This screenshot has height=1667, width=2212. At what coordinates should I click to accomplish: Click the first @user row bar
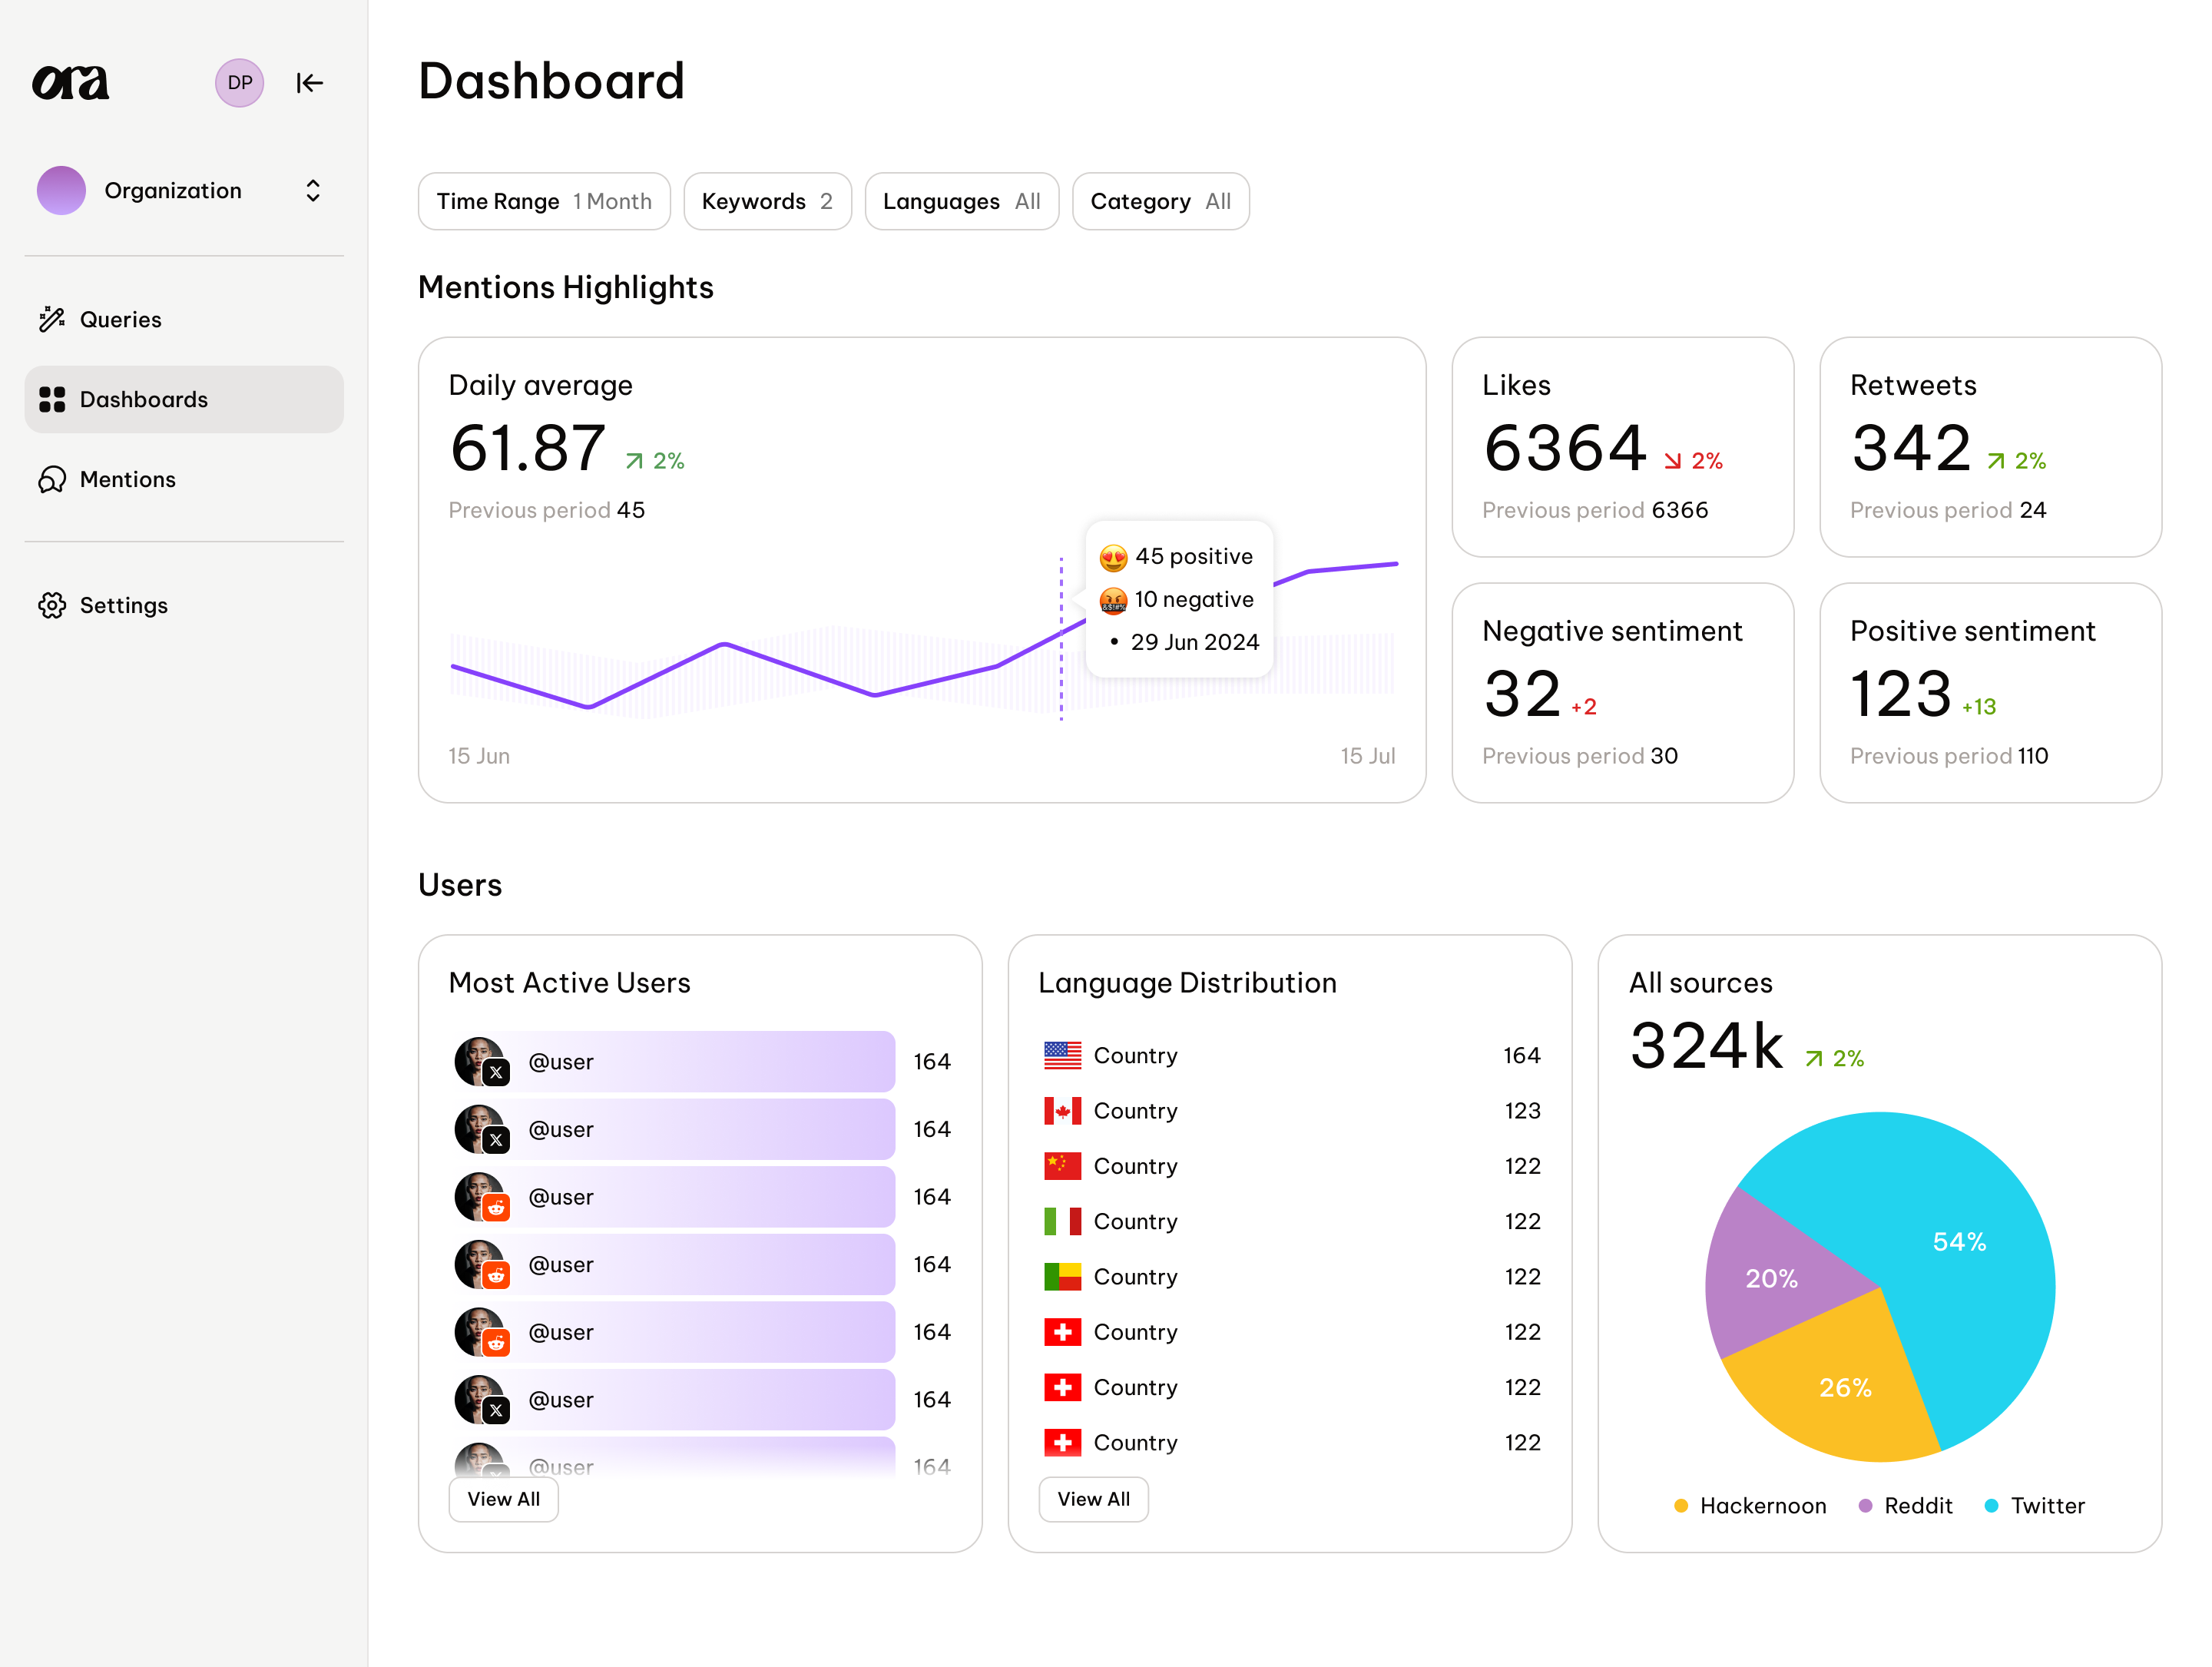(x=700, y=1061)
